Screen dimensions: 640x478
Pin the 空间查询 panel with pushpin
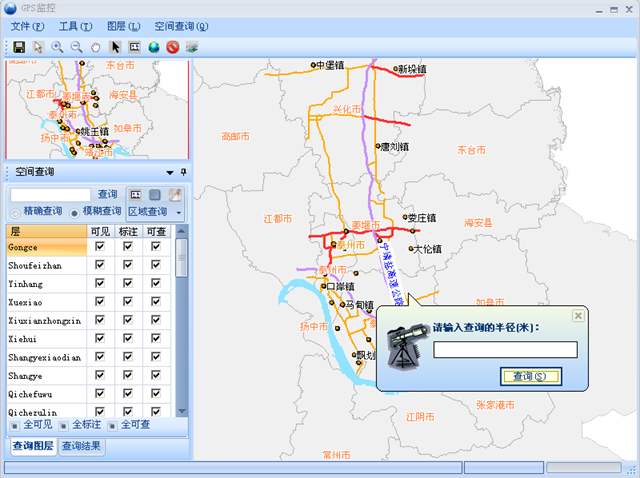coord(183,172)
